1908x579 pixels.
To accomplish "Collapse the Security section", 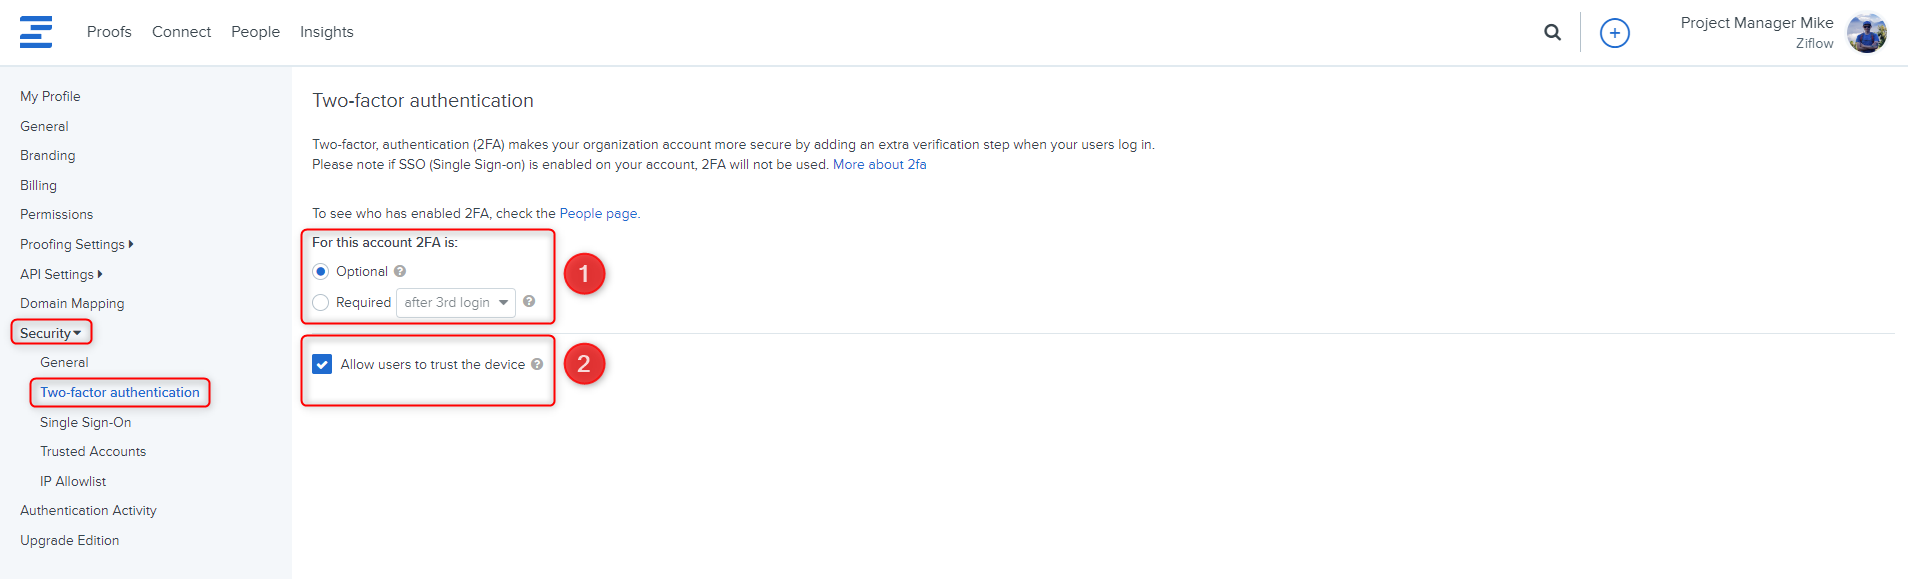I will tap(50, 333).
